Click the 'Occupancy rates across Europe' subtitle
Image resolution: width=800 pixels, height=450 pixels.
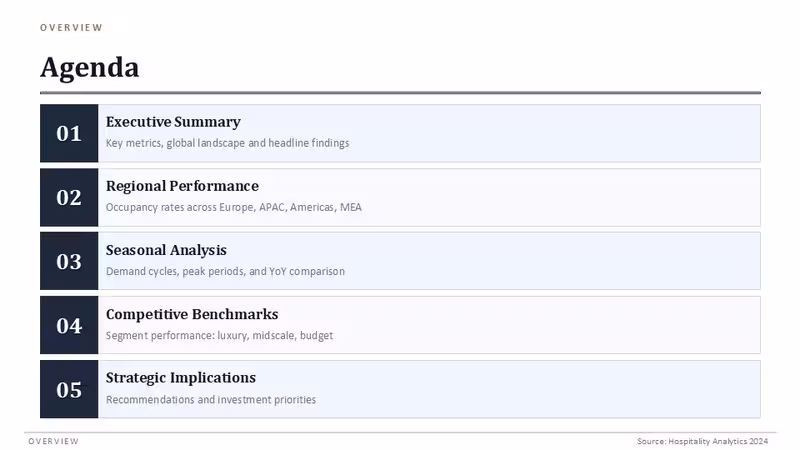pos(234,207)
